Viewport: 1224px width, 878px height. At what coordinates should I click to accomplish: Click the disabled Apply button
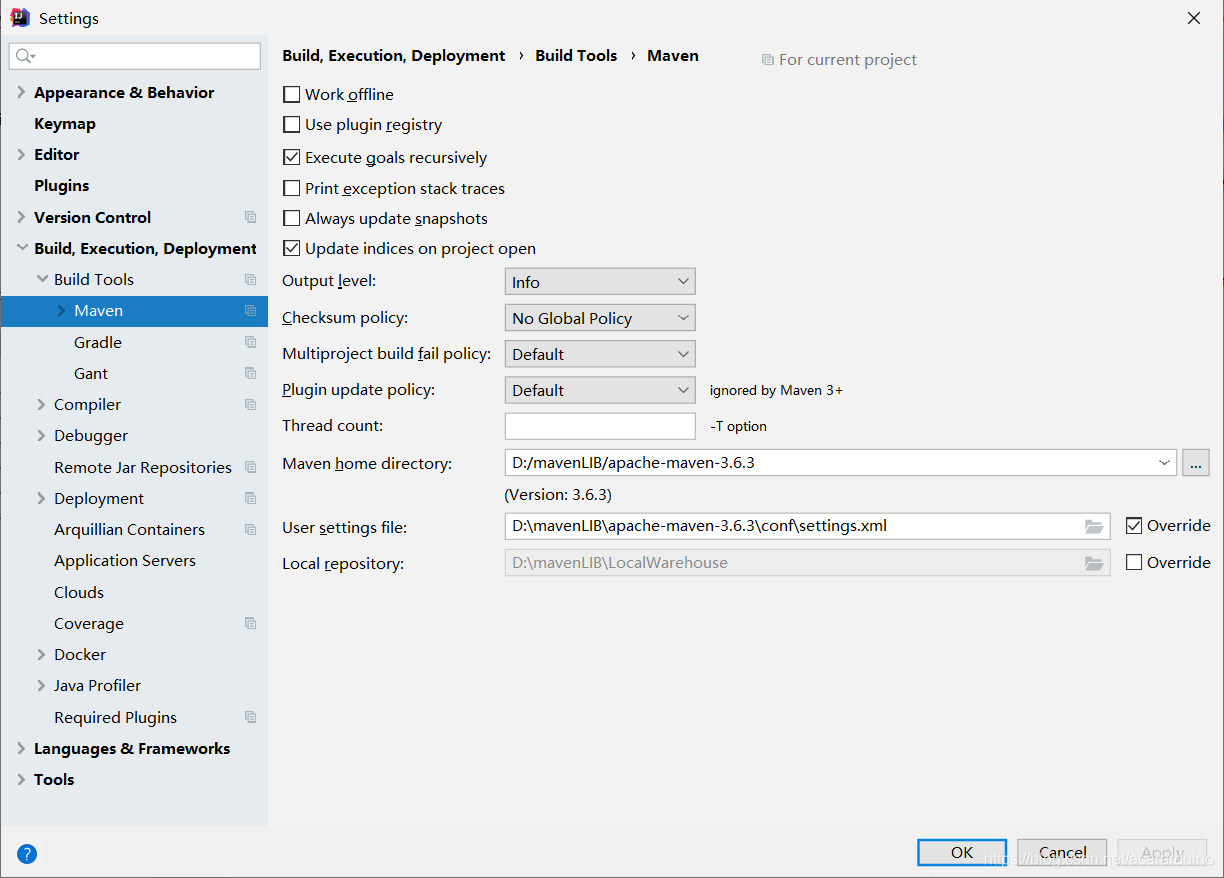tap(1162, 852)
